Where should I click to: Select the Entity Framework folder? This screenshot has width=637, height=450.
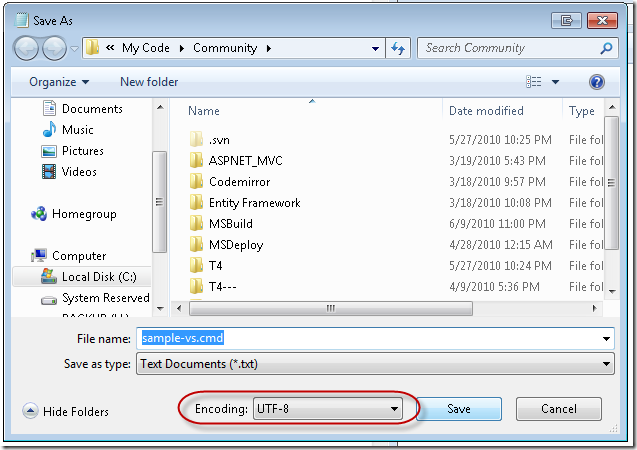pos(254,203)
